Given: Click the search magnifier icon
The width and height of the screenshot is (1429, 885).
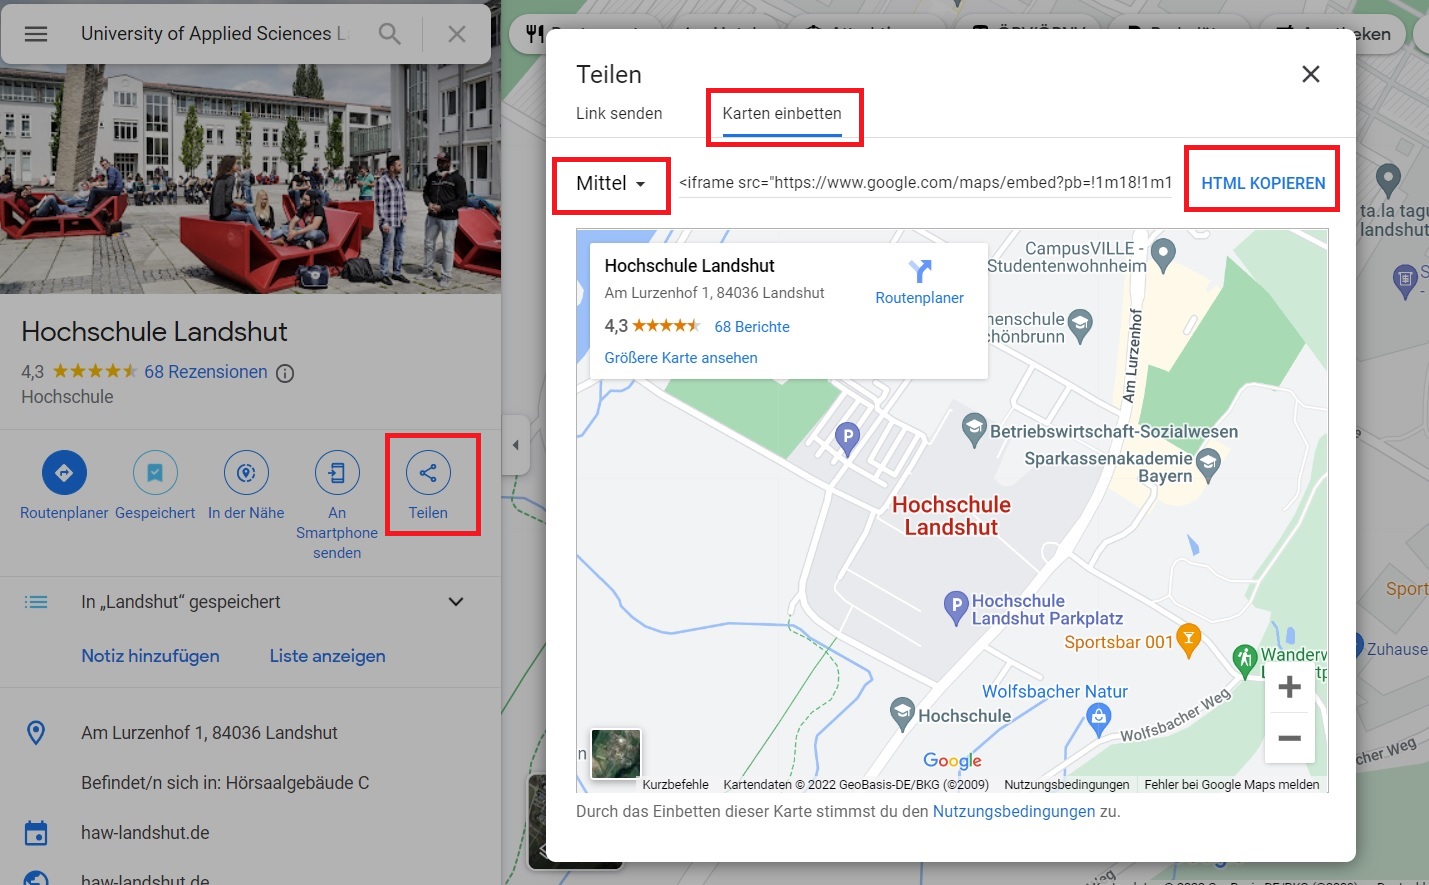Looking at the screenshot, I should click(390, 34).
